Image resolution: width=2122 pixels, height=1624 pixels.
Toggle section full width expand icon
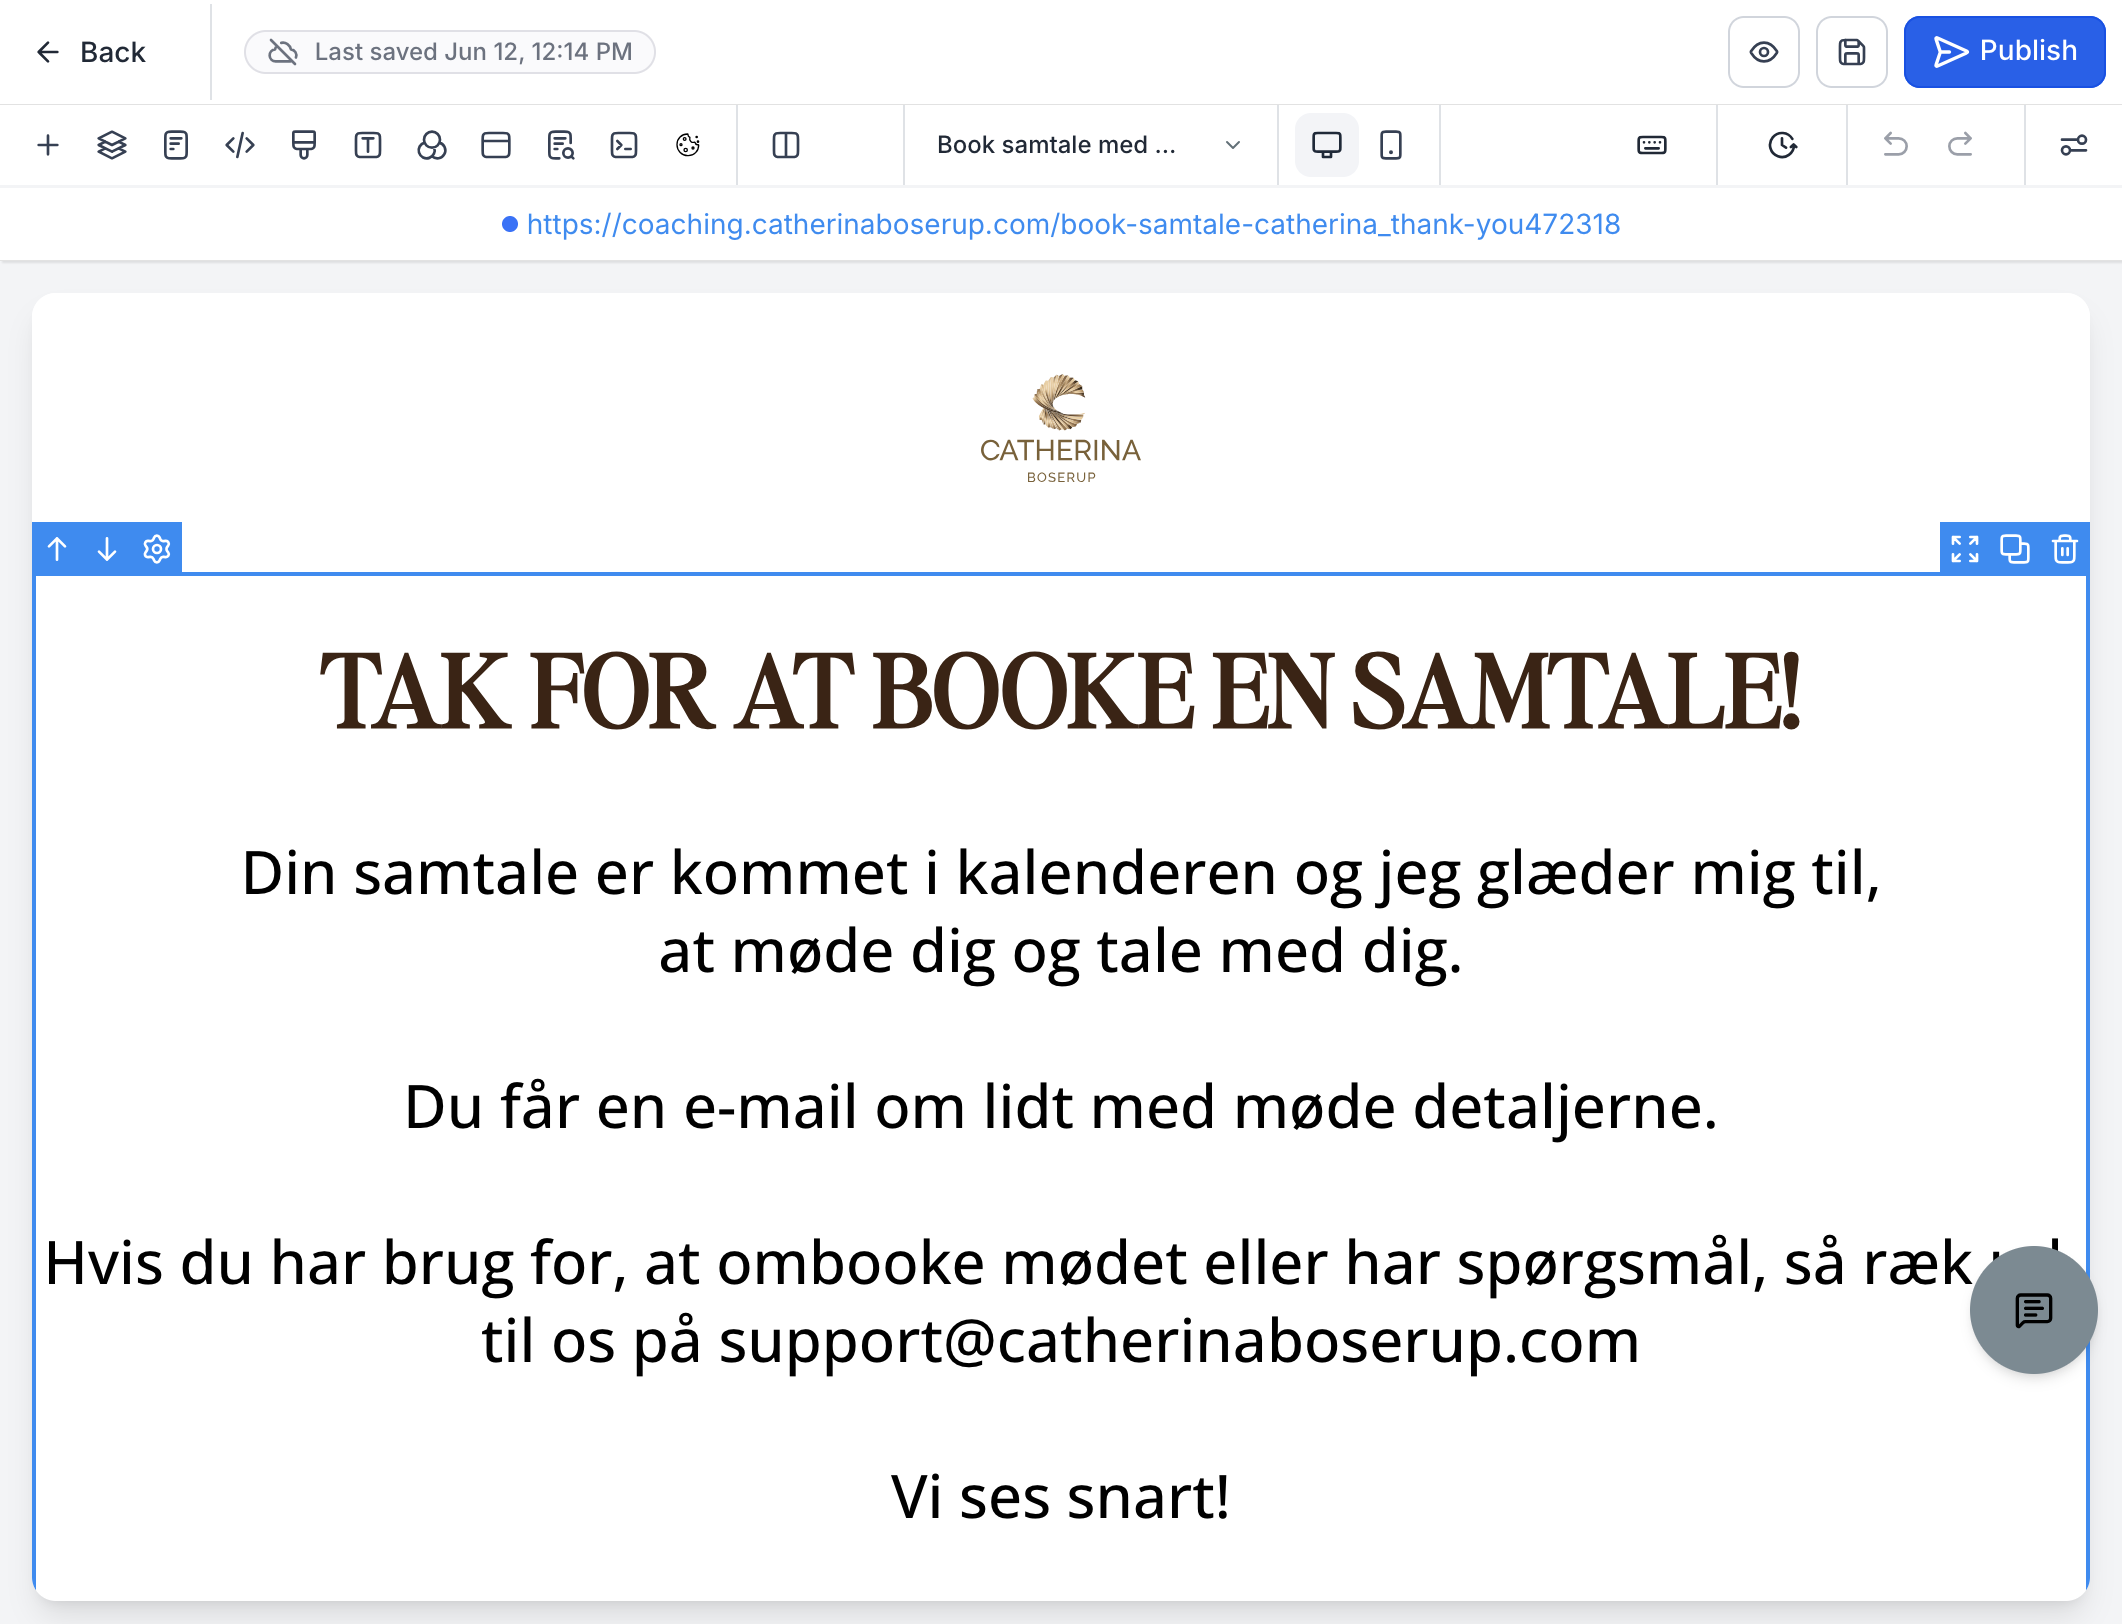tap(1965, 549)
